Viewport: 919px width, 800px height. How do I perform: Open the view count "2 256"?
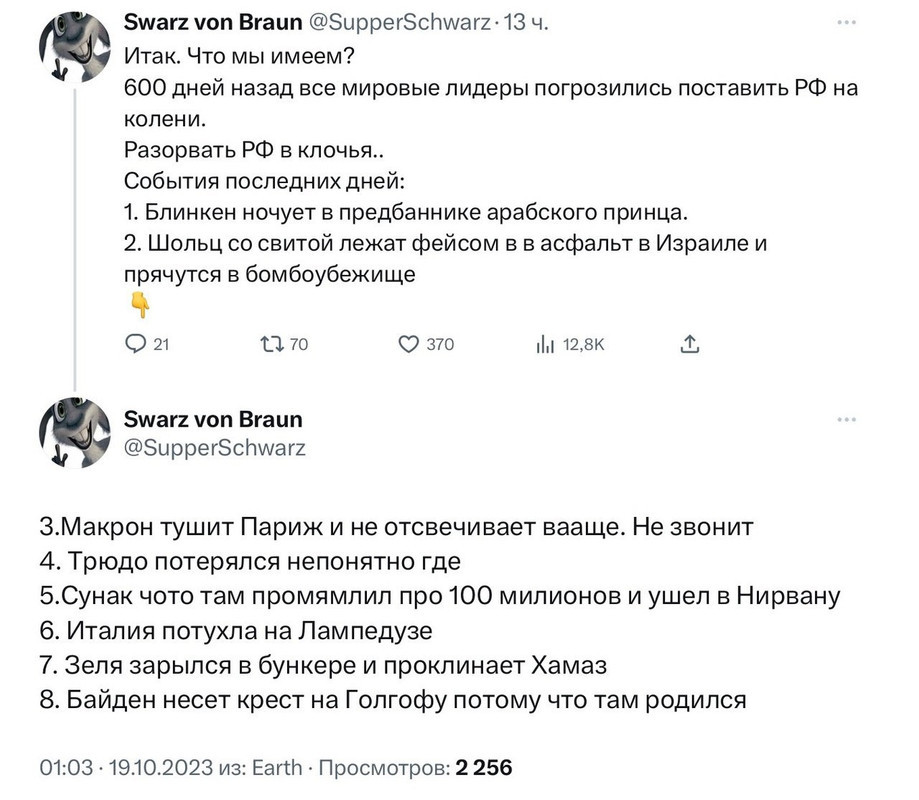[484, 768]
